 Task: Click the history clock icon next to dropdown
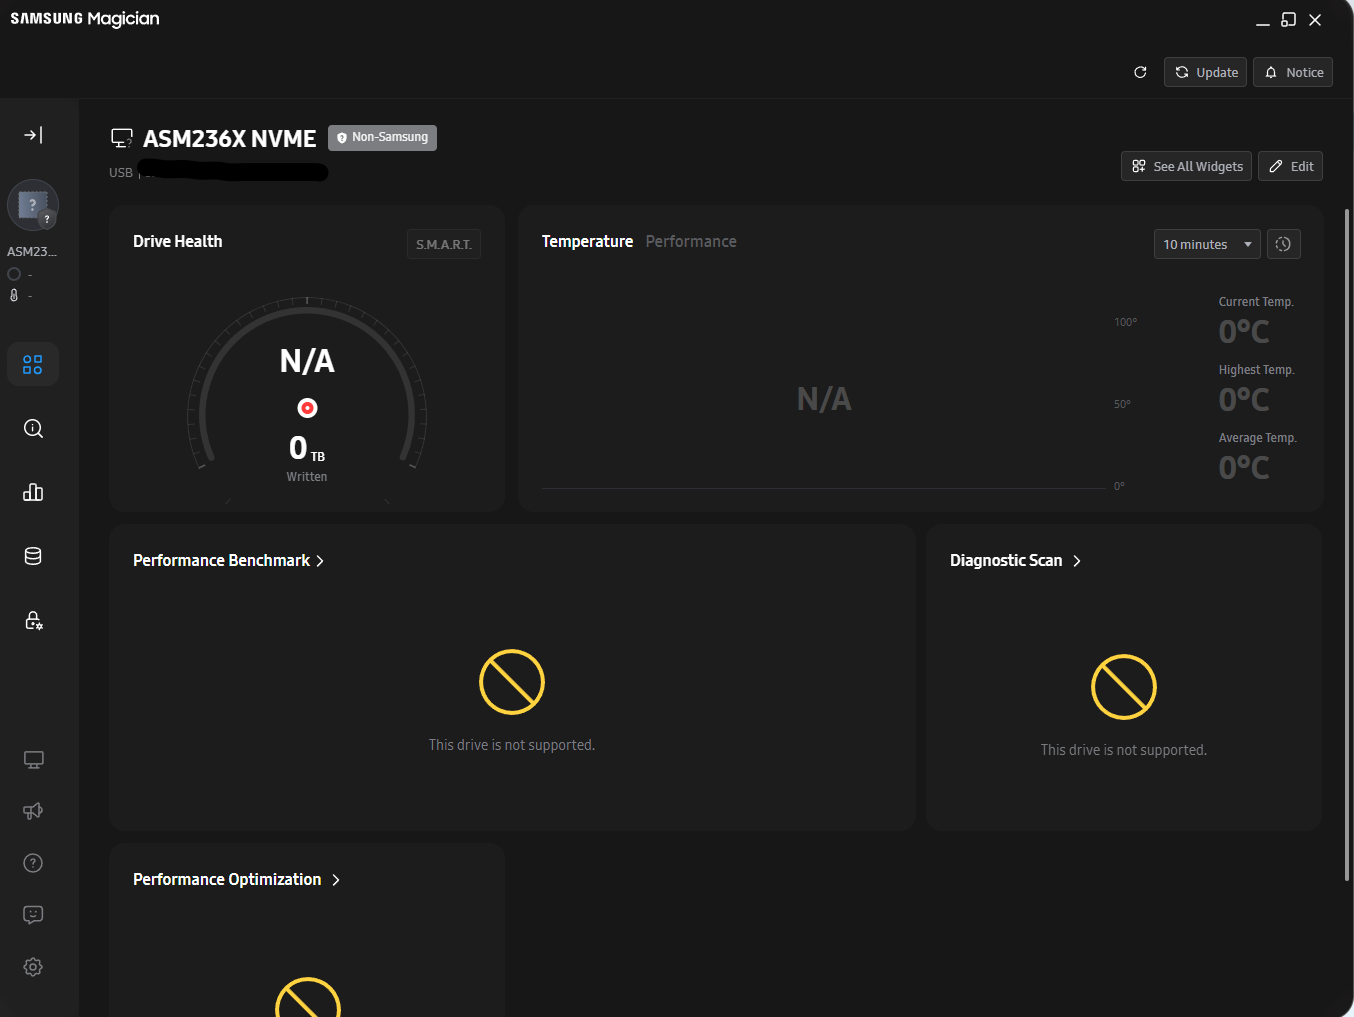point(1284,244)
